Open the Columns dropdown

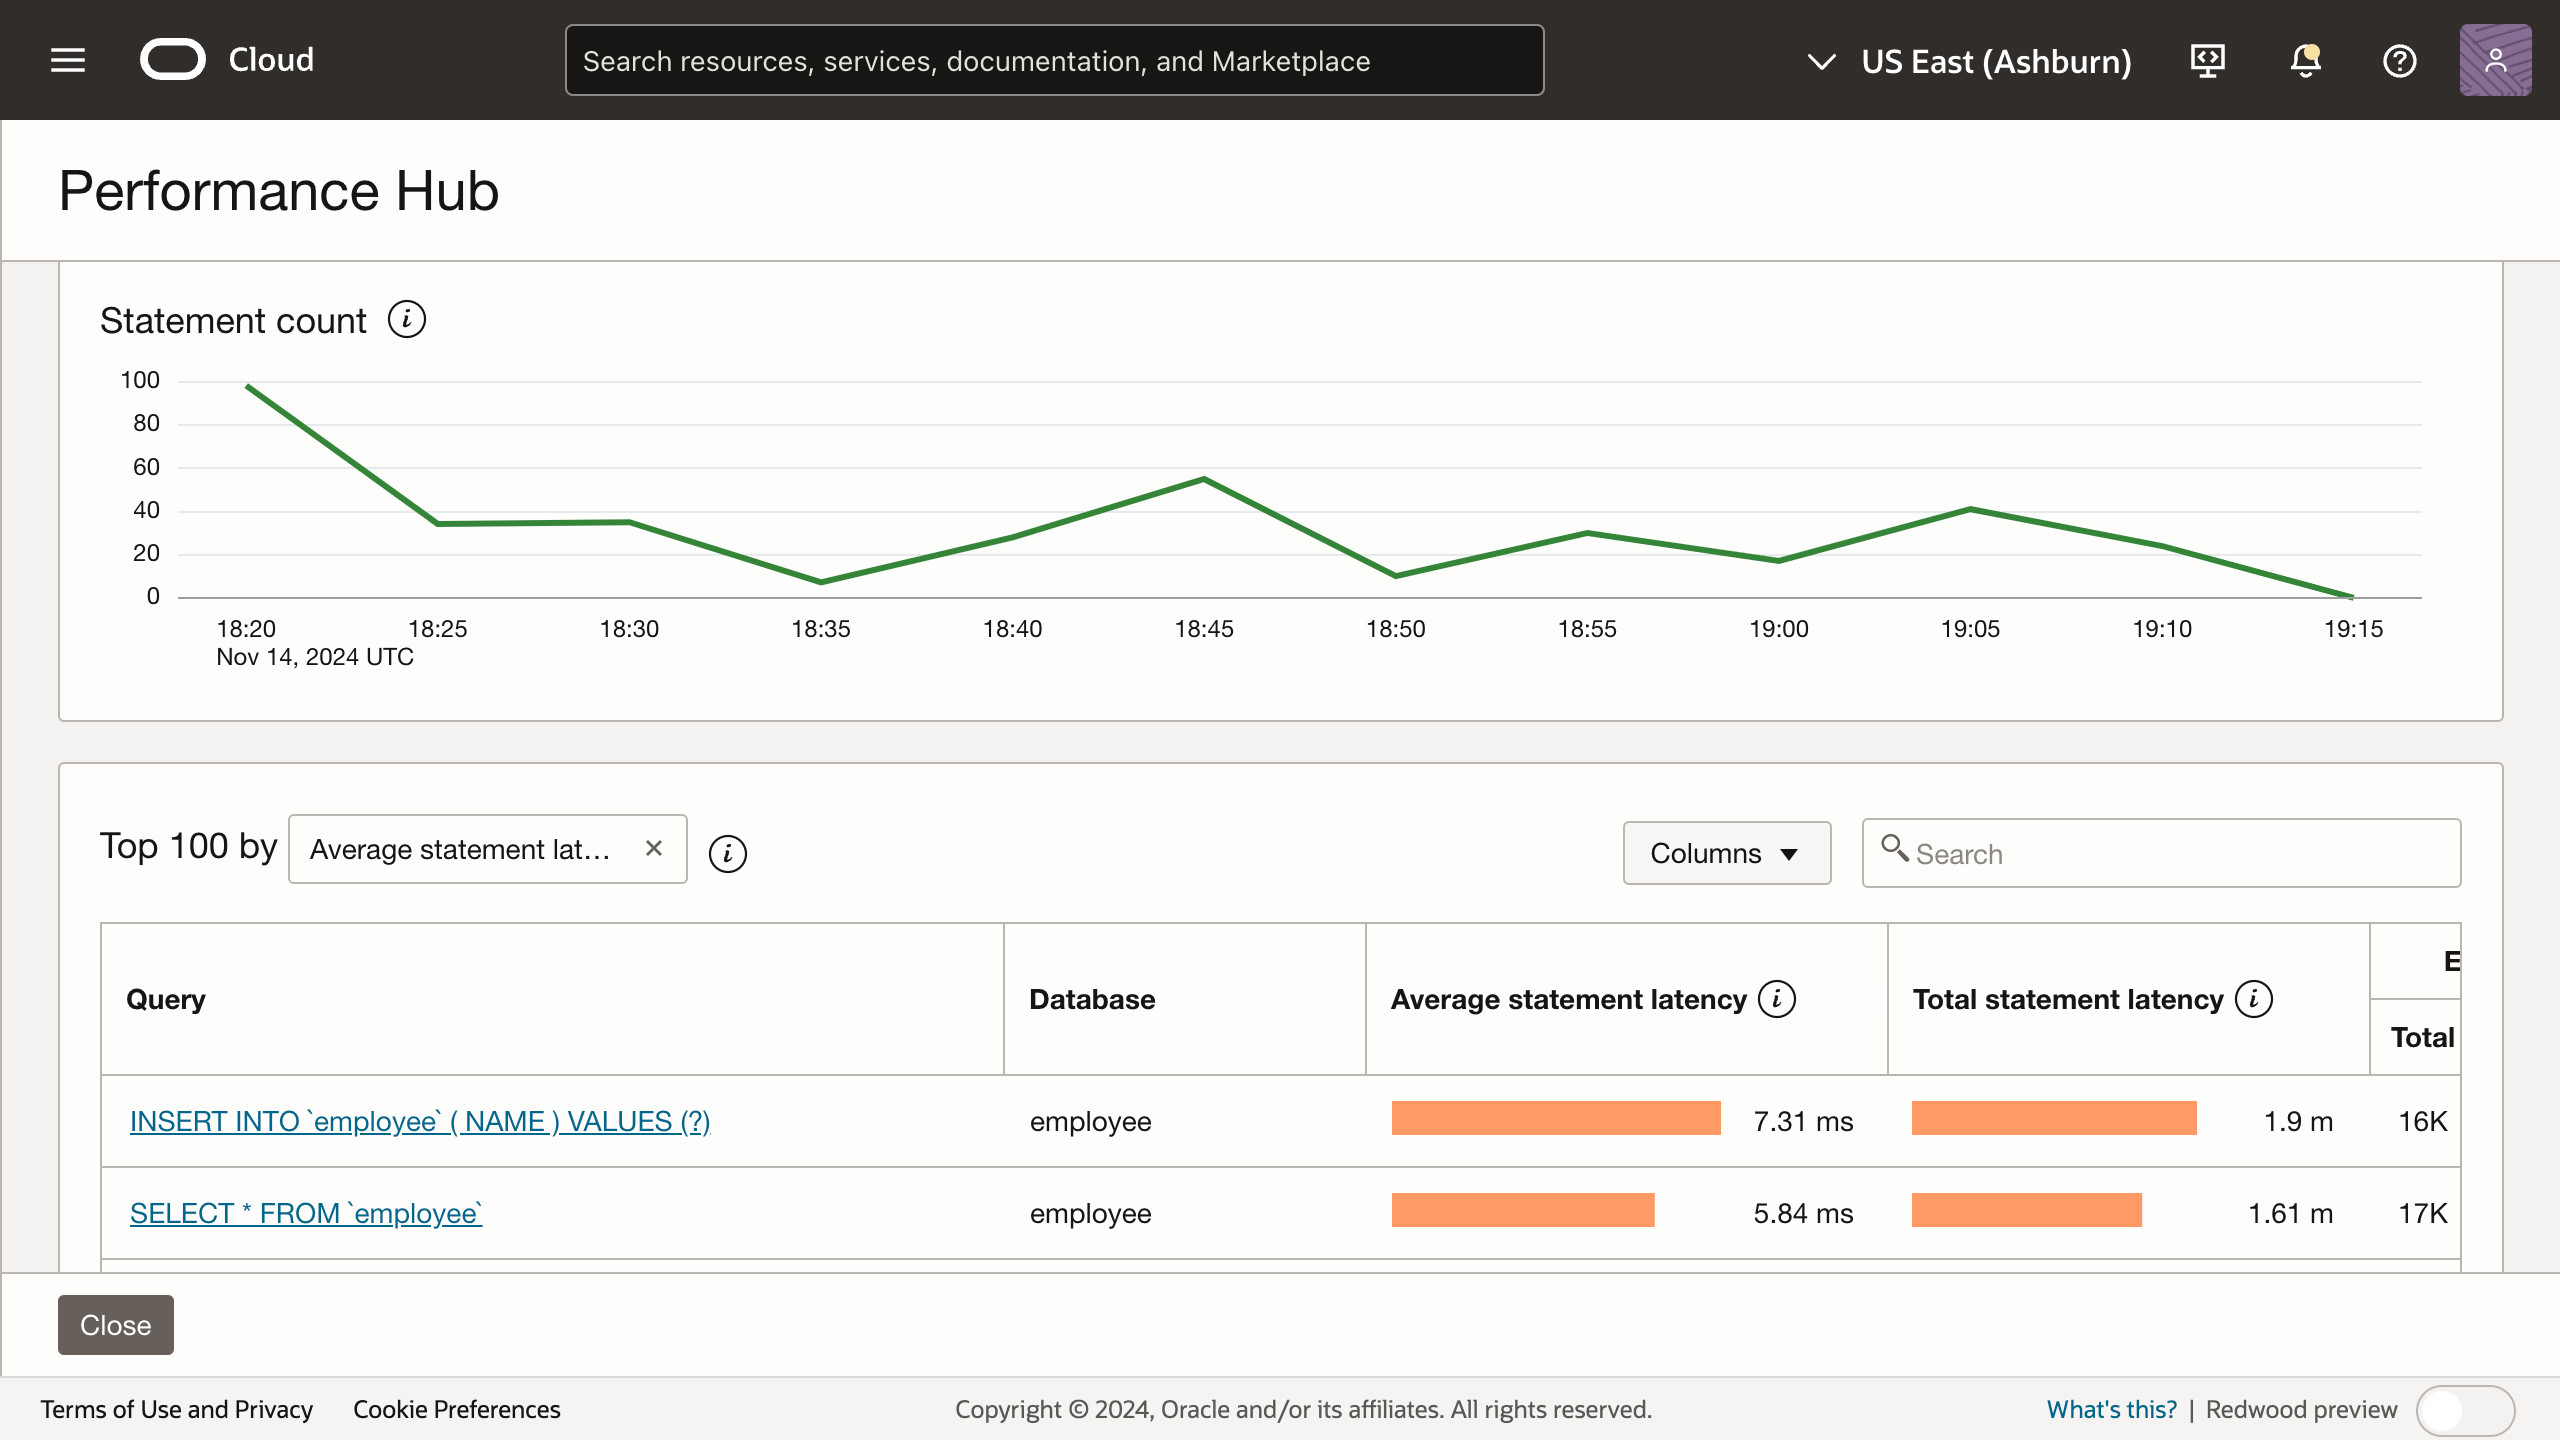click(1727, 852)
